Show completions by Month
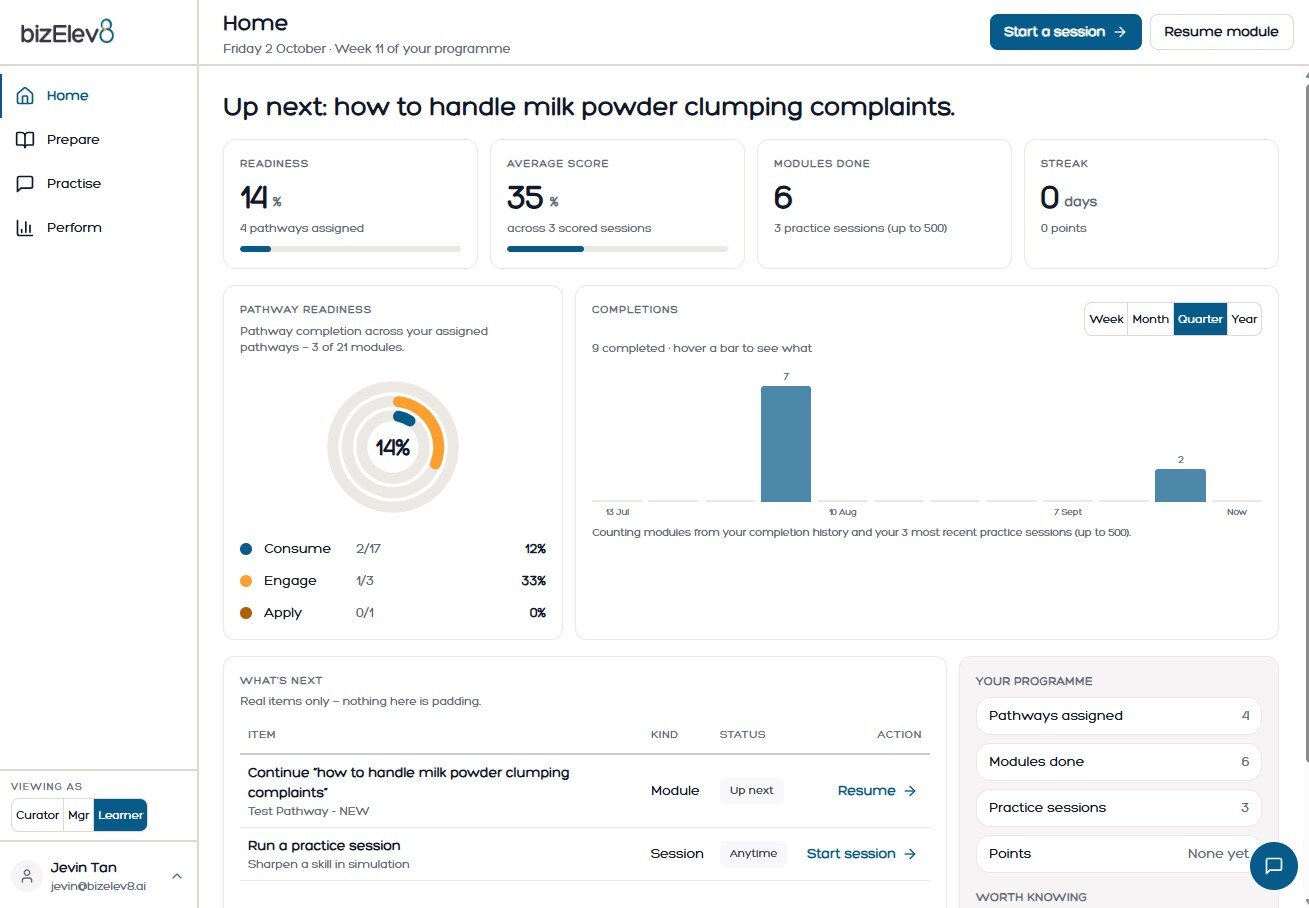This screenshot has width=1309, height=908. [x=1150, y=319]
